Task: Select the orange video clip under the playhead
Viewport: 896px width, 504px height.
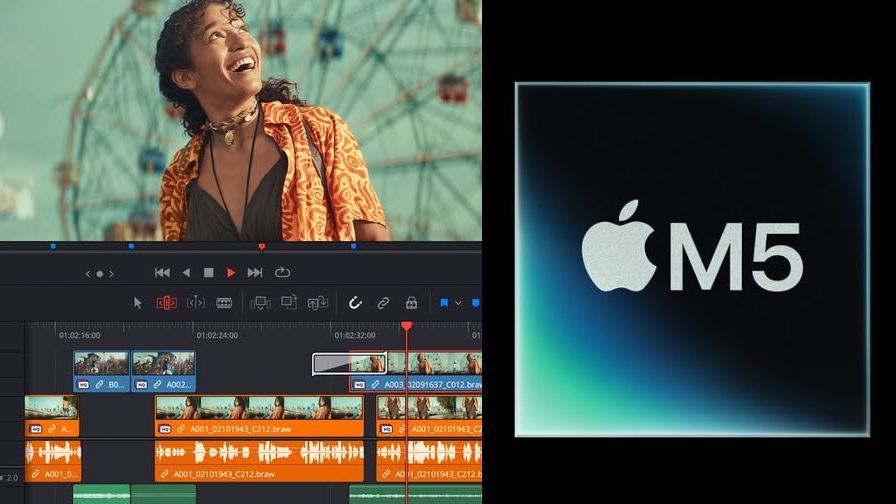Action: tap(429, 416)
